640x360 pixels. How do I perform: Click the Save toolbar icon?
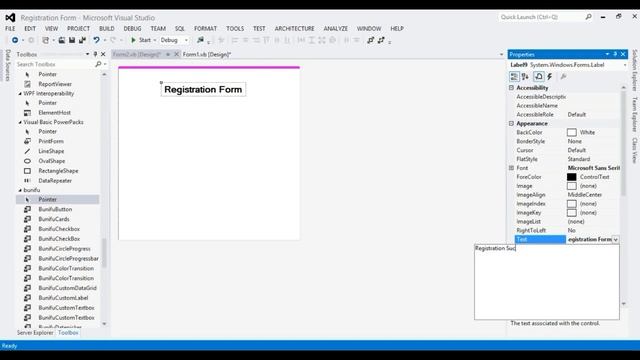(72, 40)
